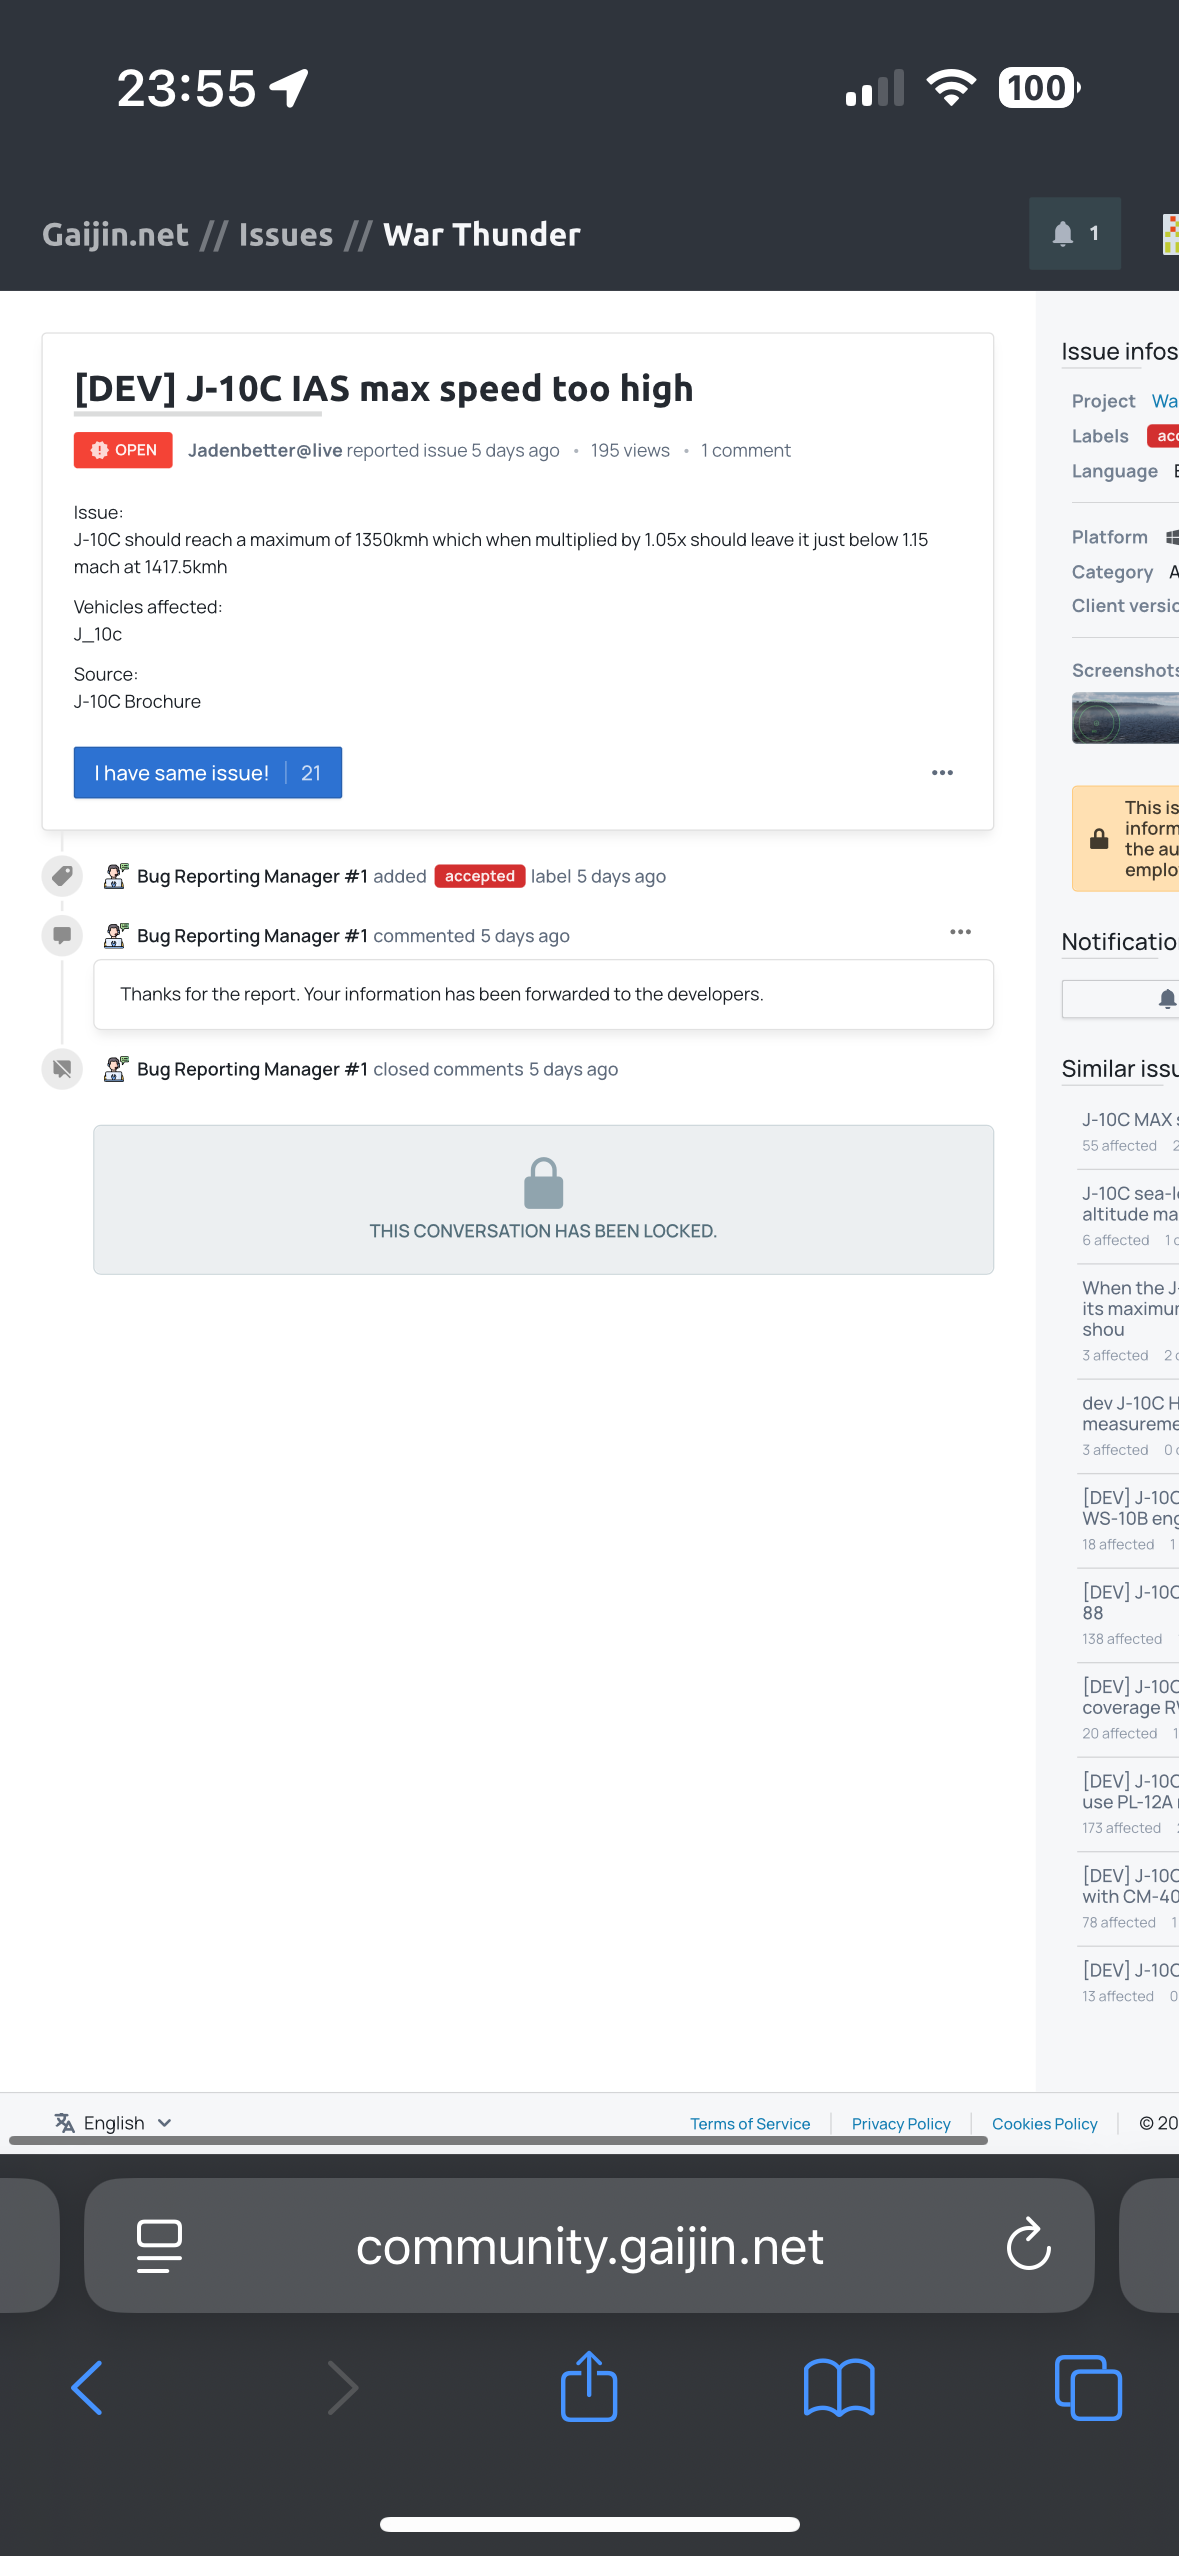Open the Safari share sheet
Viewport: 1179px width, 2556px height.
[x=589, y=2386]
